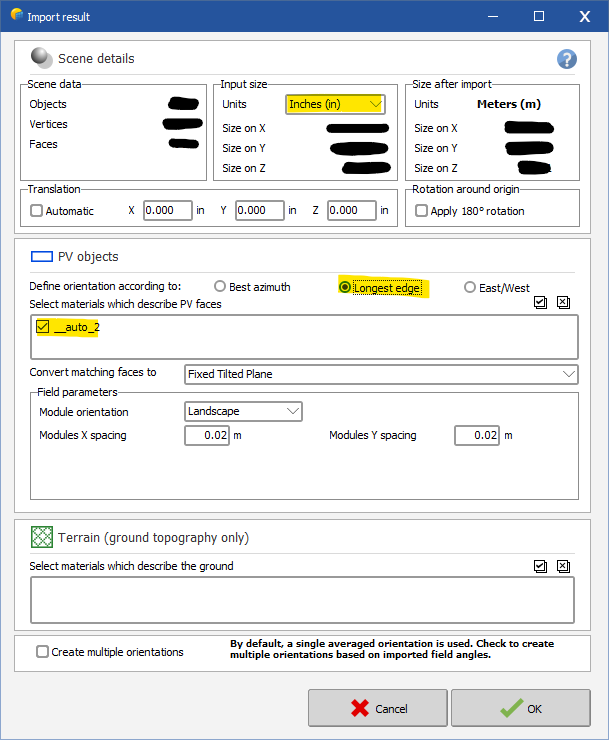Enable Create multiple orientations checkbox
Viewport: 609px width, 740px height.
click(x=42, y=652)
